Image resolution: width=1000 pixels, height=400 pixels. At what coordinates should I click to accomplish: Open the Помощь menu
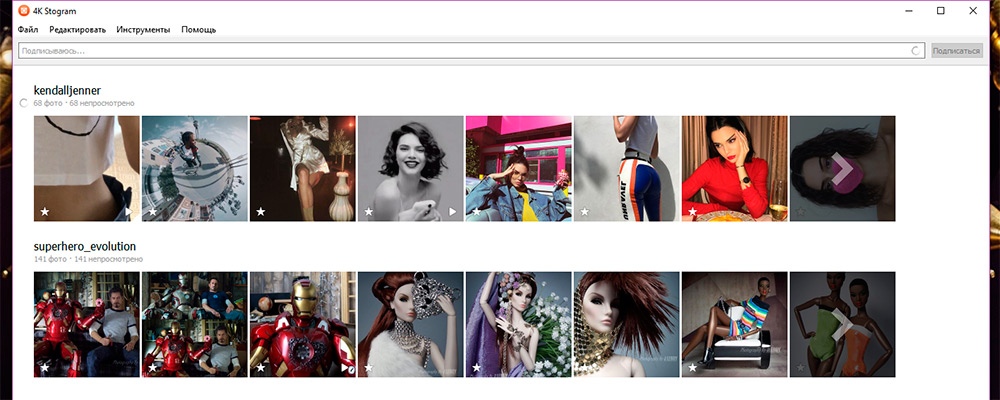198,29
